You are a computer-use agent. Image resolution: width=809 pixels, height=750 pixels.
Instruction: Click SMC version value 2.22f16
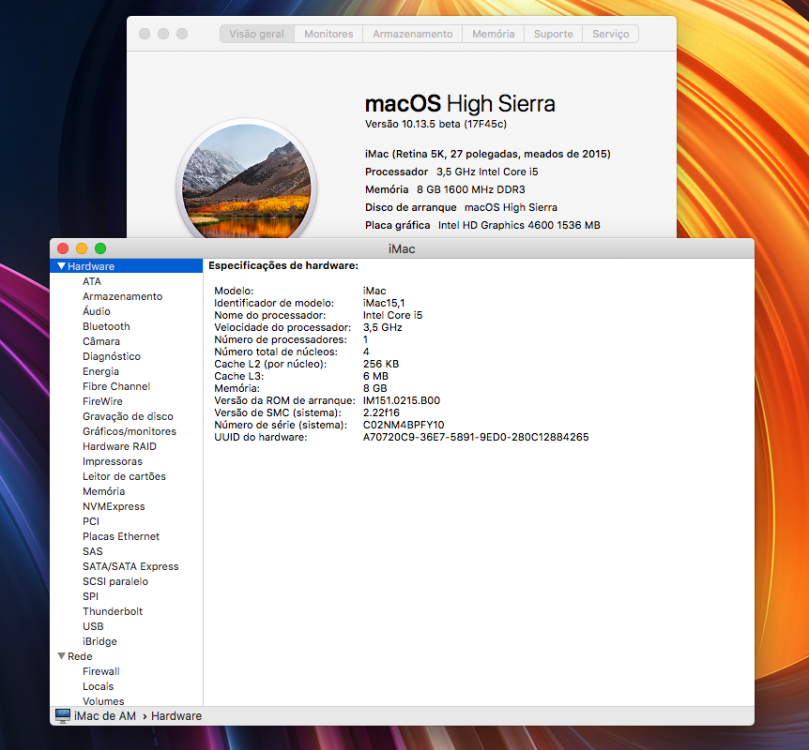click(x=381, y=413)
